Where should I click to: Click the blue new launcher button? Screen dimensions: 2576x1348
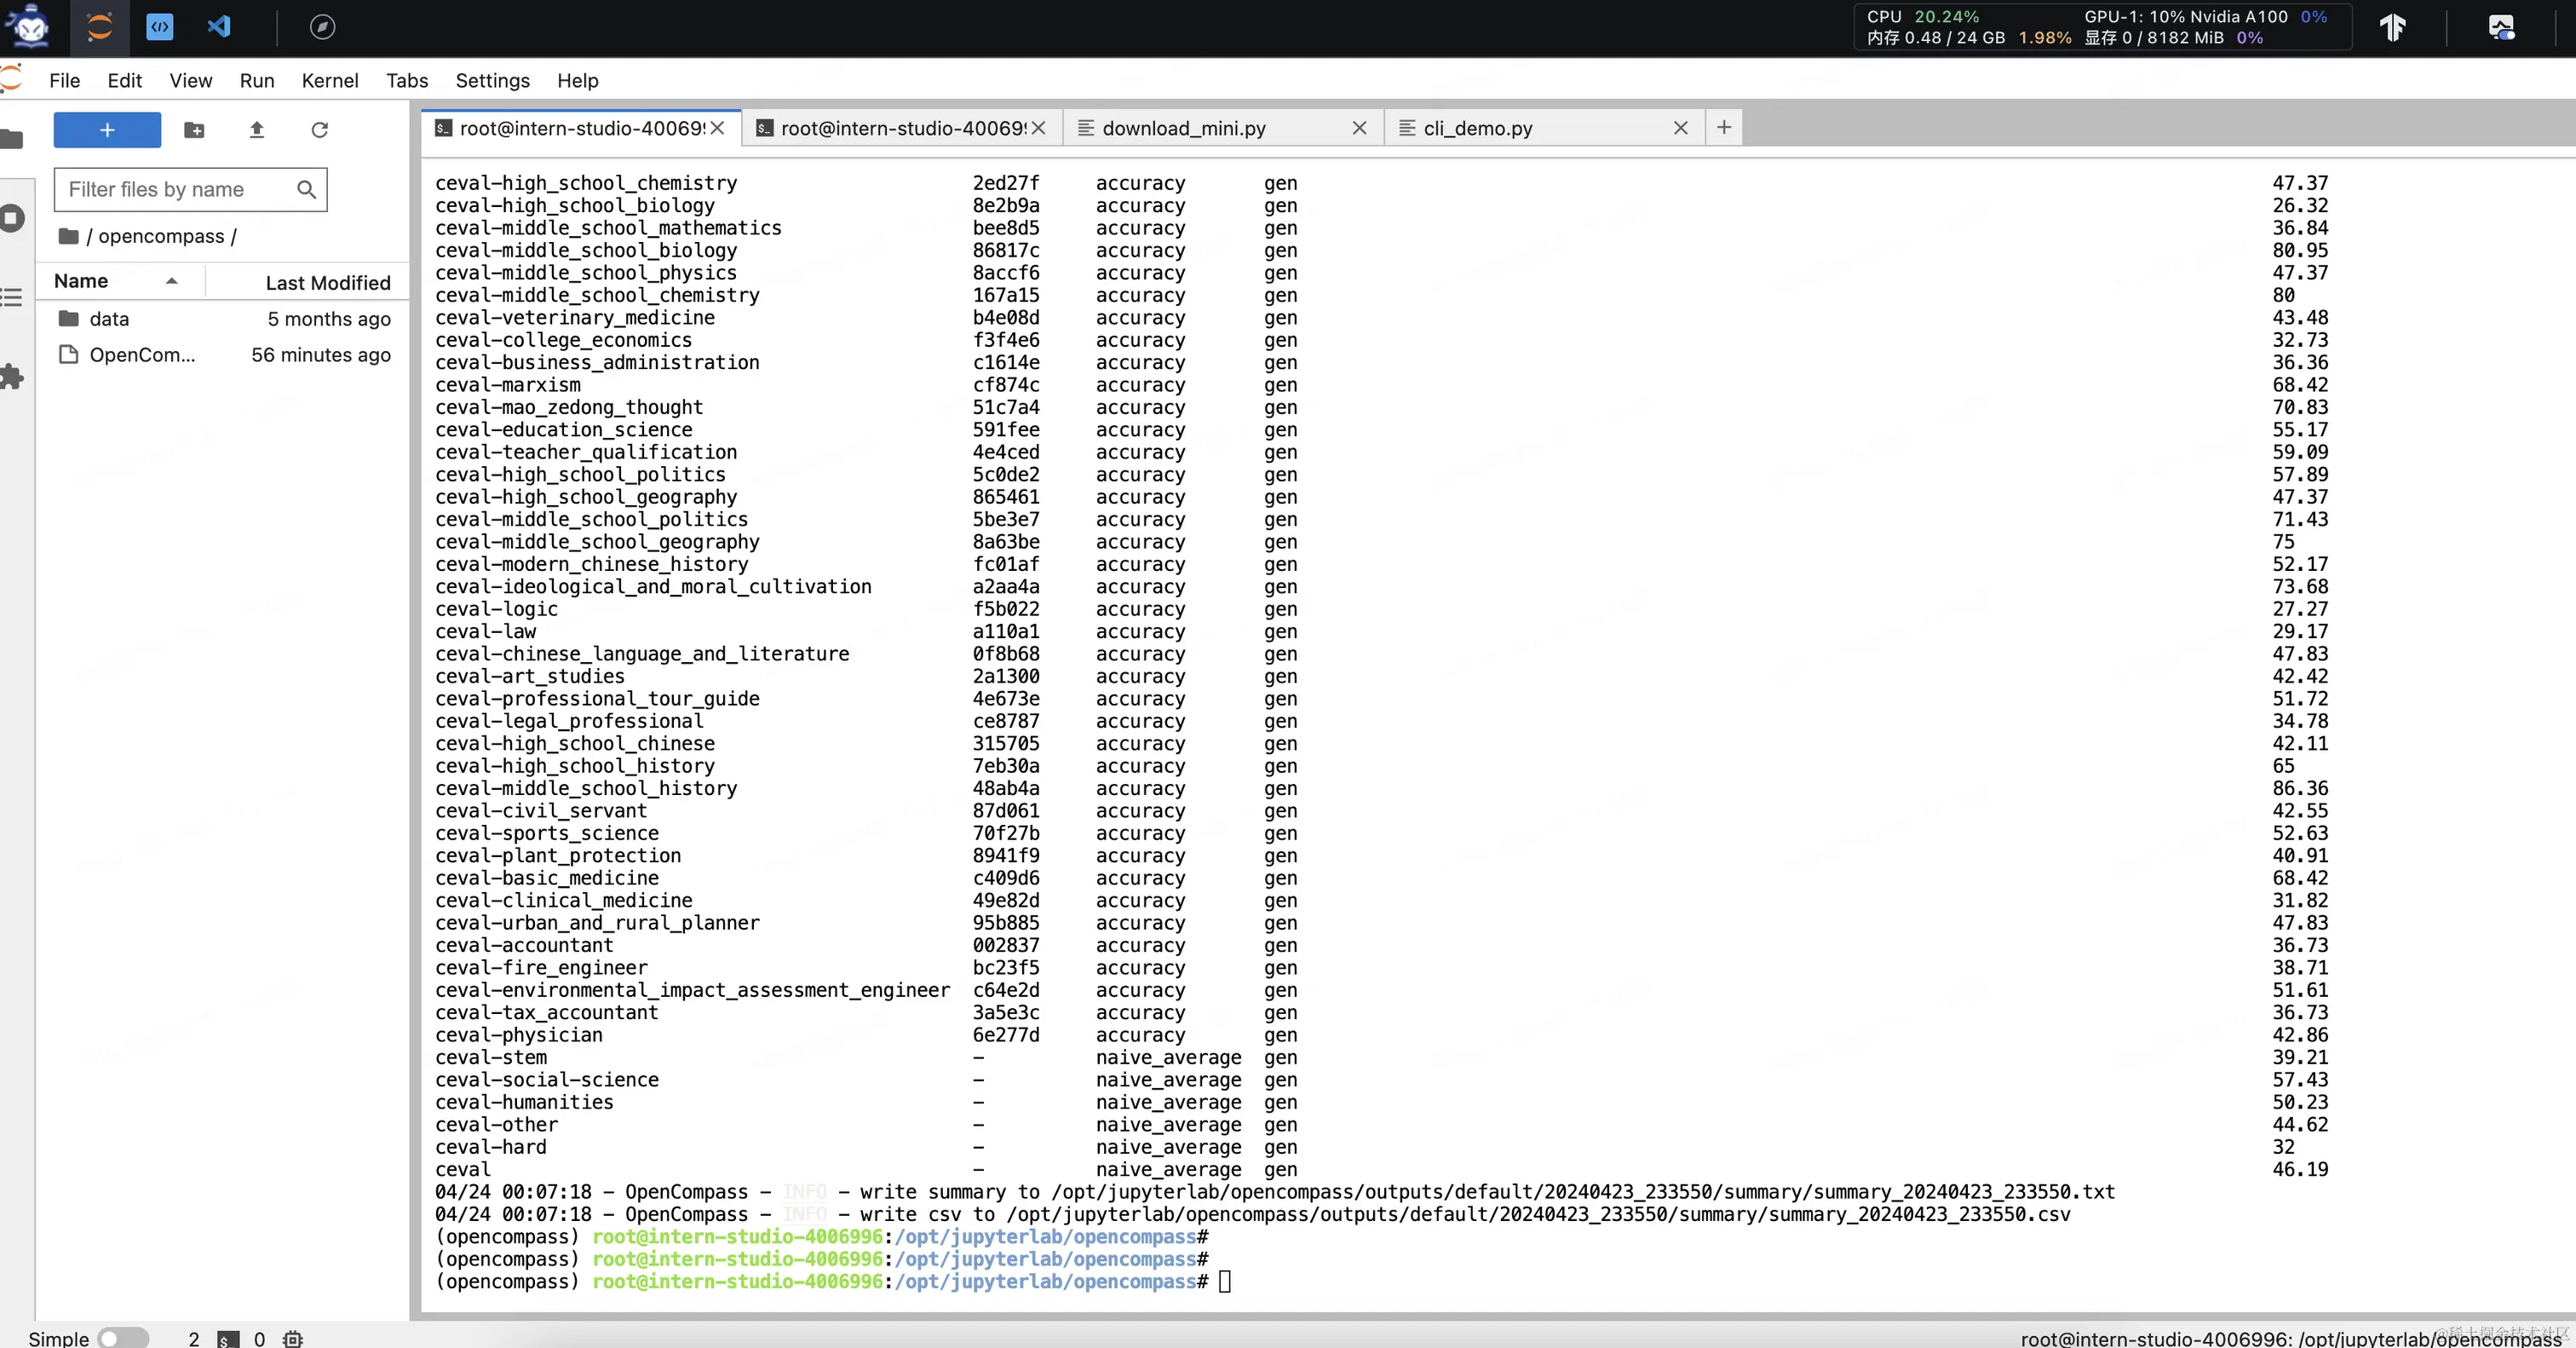(107, 130)
